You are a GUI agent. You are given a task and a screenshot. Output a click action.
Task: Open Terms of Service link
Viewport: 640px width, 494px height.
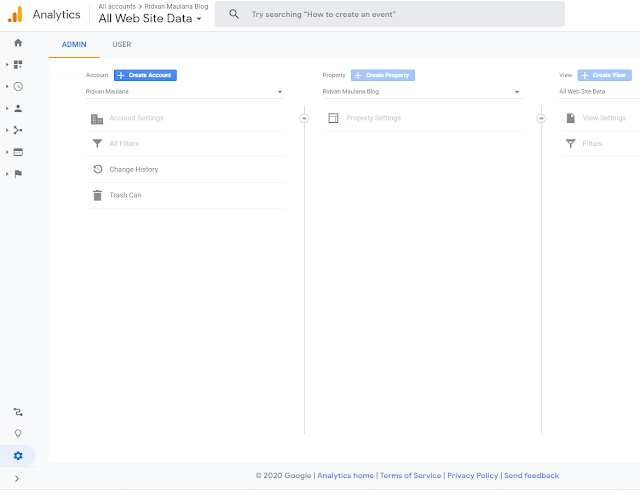coord(410,476)
